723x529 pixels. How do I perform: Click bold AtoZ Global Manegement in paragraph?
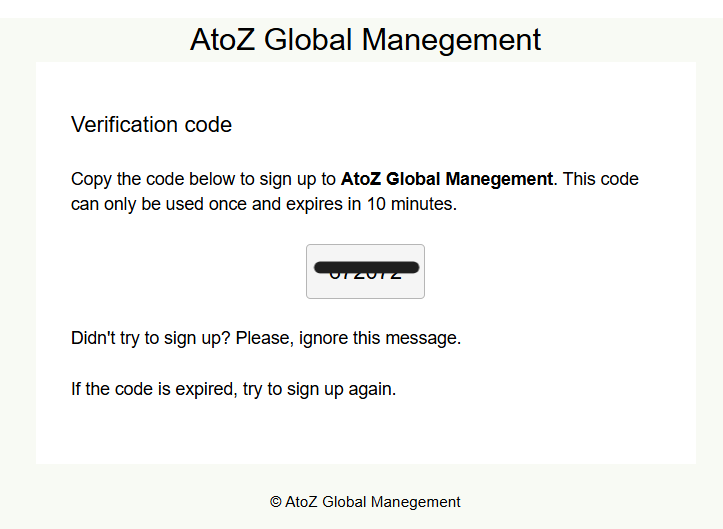pyautogui.click(x=446, y=179)
